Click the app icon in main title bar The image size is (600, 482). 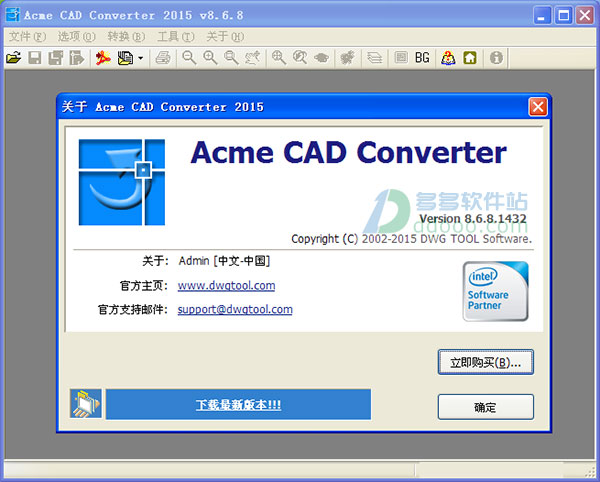tap(13, 15)
